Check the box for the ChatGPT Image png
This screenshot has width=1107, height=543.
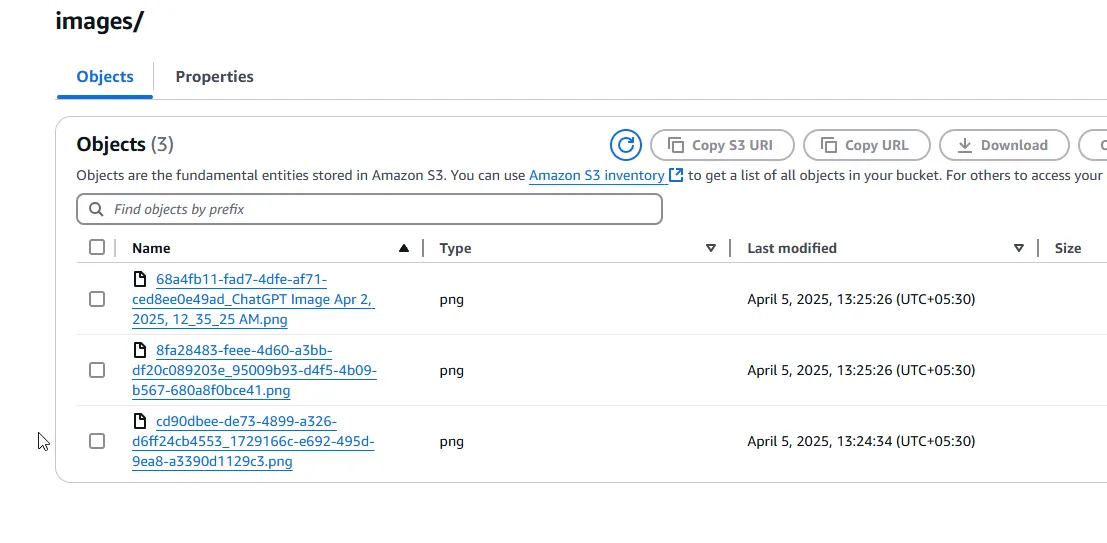(x=97, y=299)
